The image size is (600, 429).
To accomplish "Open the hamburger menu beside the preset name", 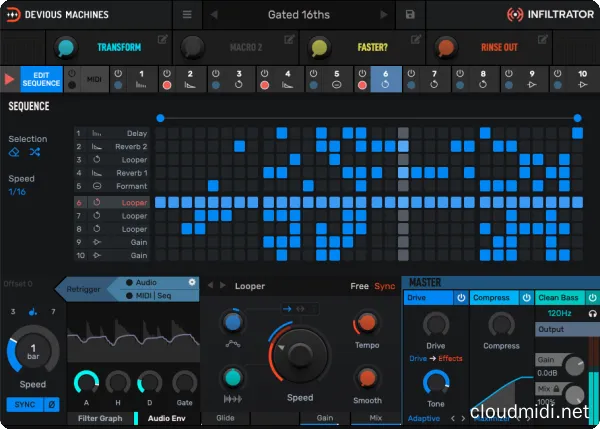I will click(x=187, y=15).
